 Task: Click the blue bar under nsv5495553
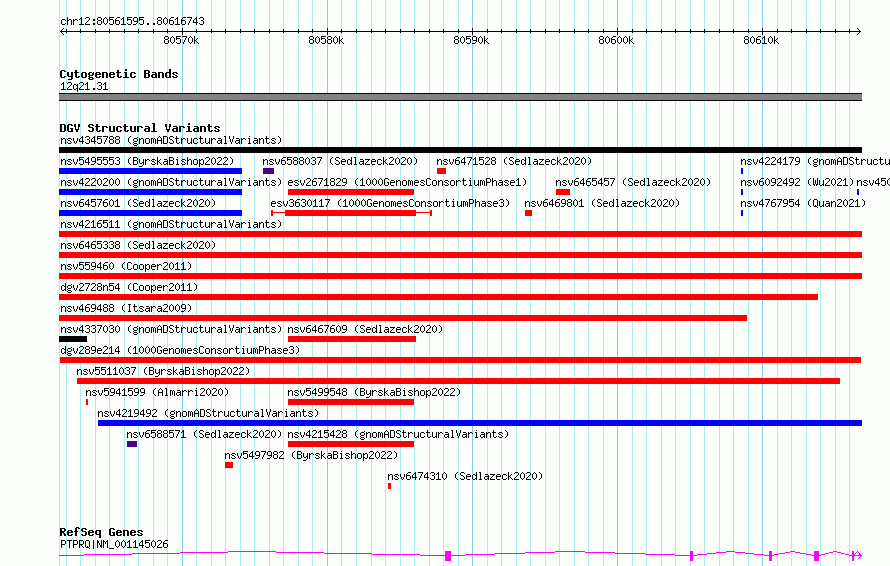[150, 171]
